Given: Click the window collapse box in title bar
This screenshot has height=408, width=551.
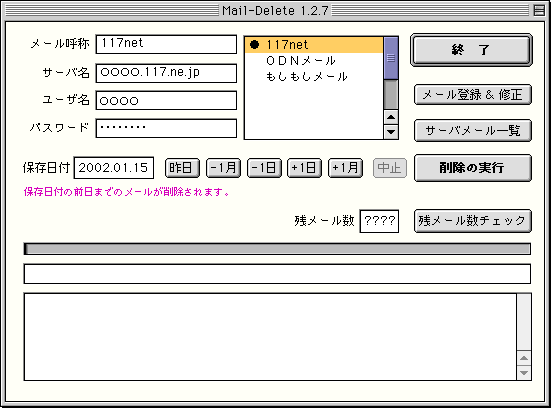Looking at the screenshot, I should 539,10.
